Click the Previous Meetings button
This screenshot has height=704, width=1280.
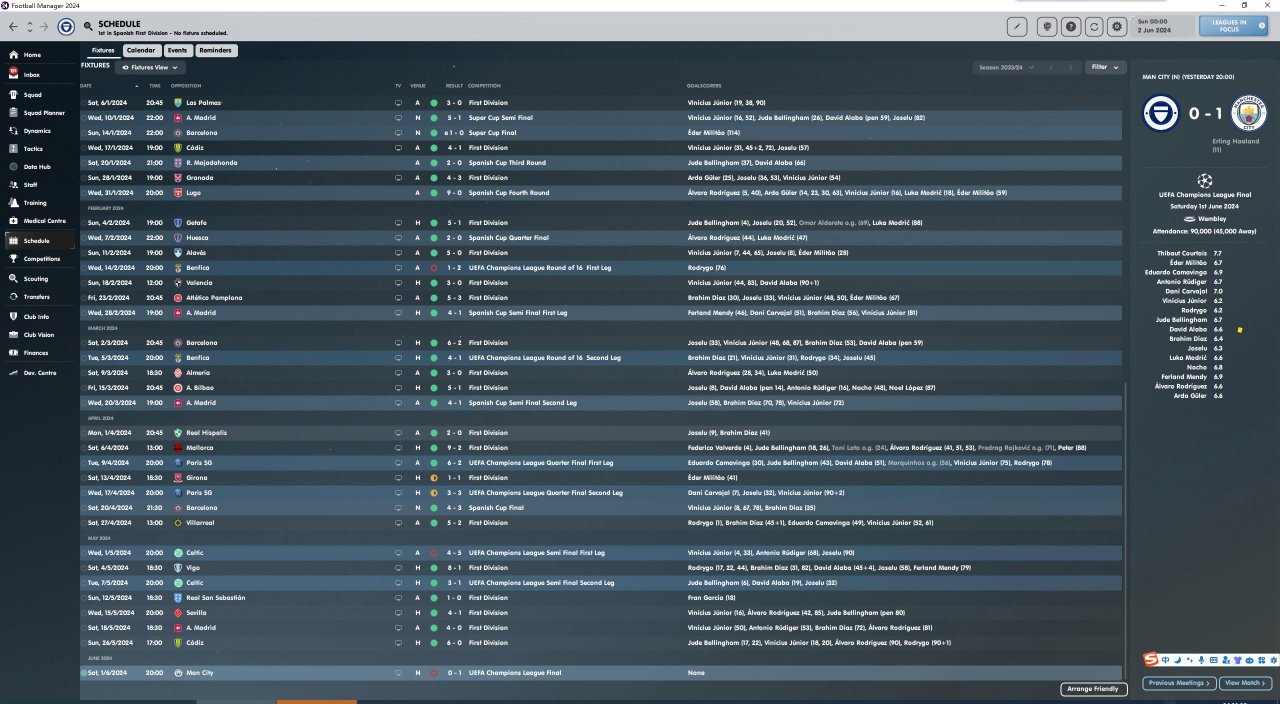coord(1180,683)
